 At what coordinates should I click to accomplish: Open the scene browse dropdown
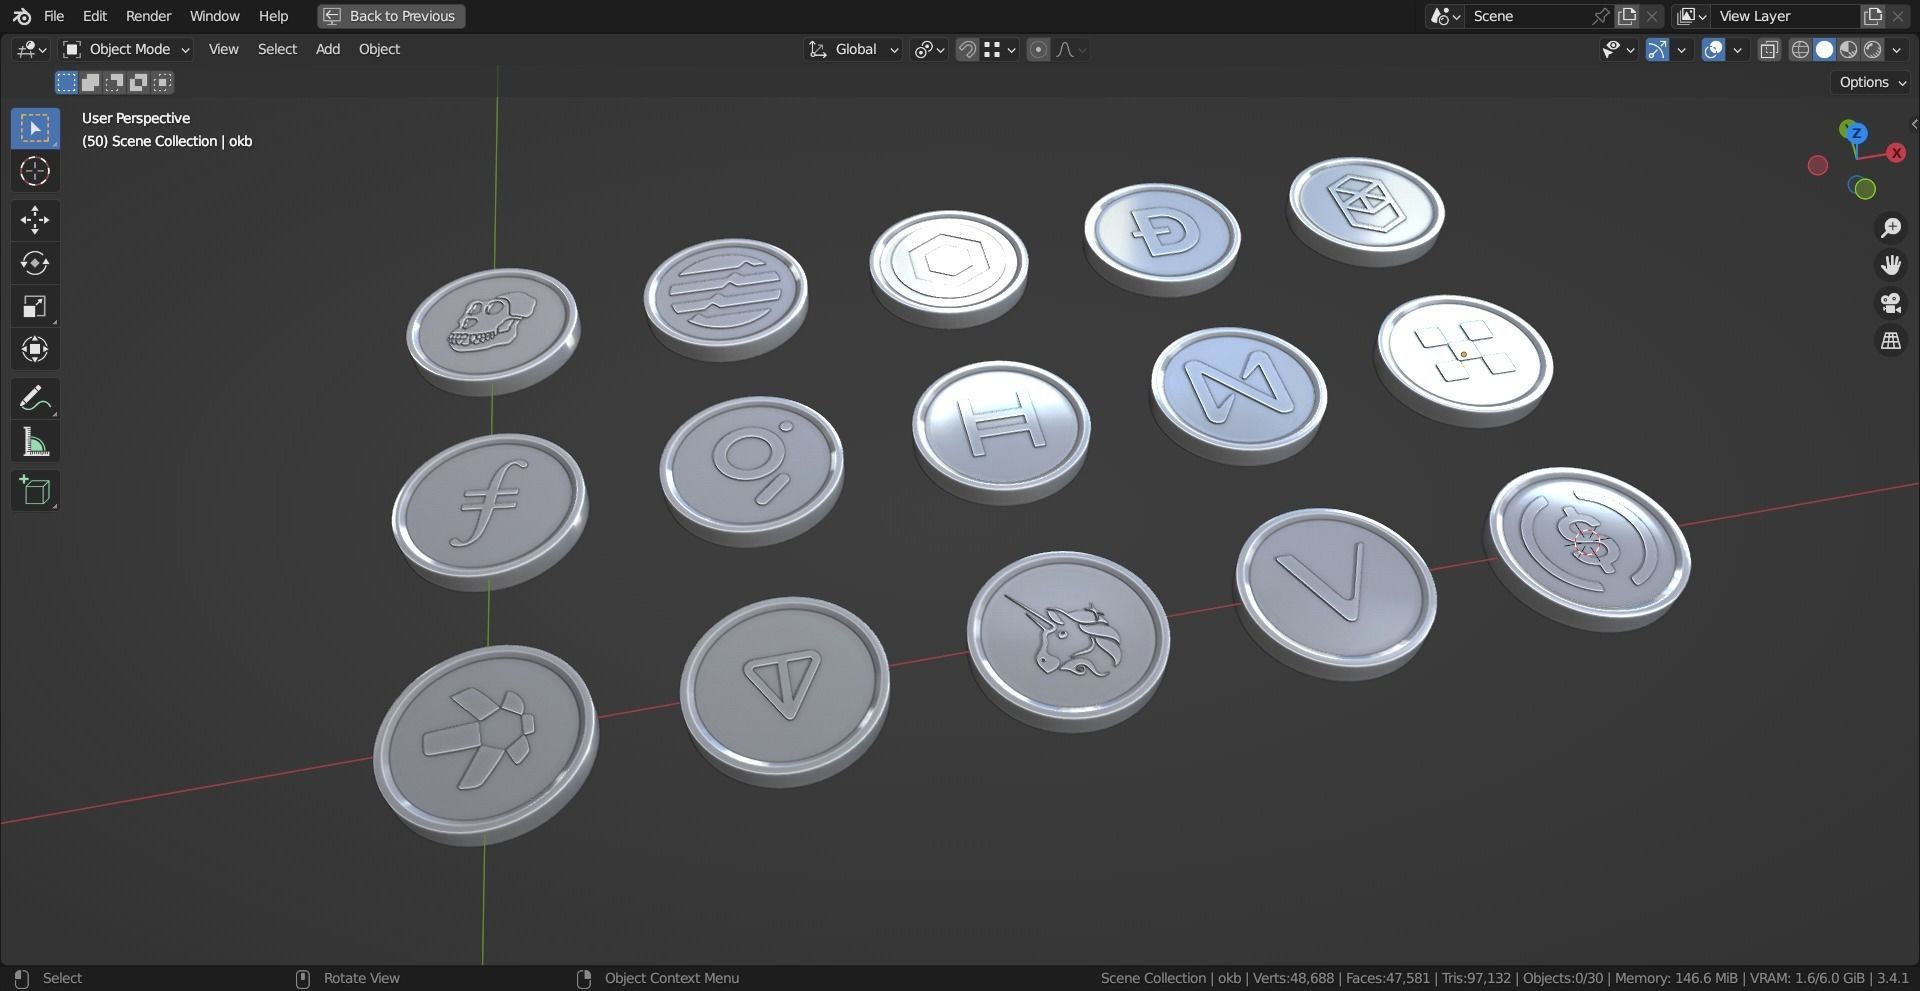pos(1445,16)
